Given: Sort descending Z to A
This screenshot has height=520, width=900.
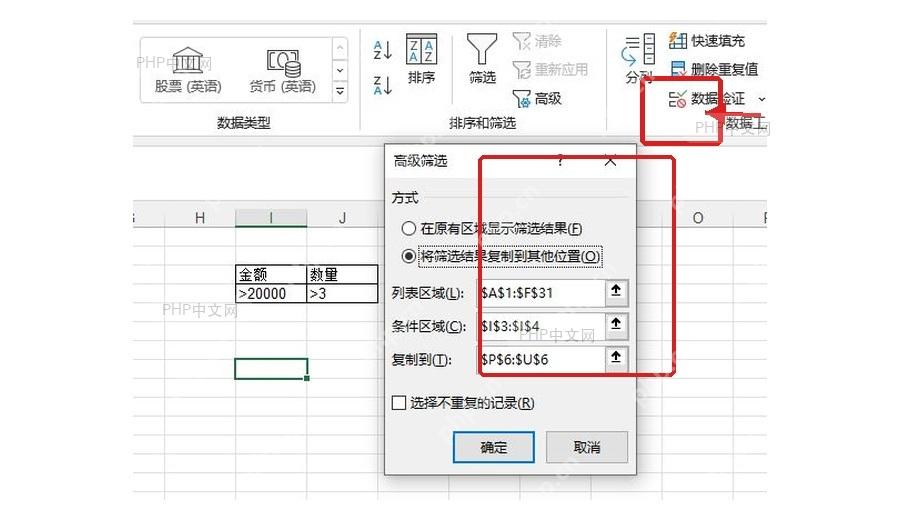Looking at the screenshot, I should [382, 85].
